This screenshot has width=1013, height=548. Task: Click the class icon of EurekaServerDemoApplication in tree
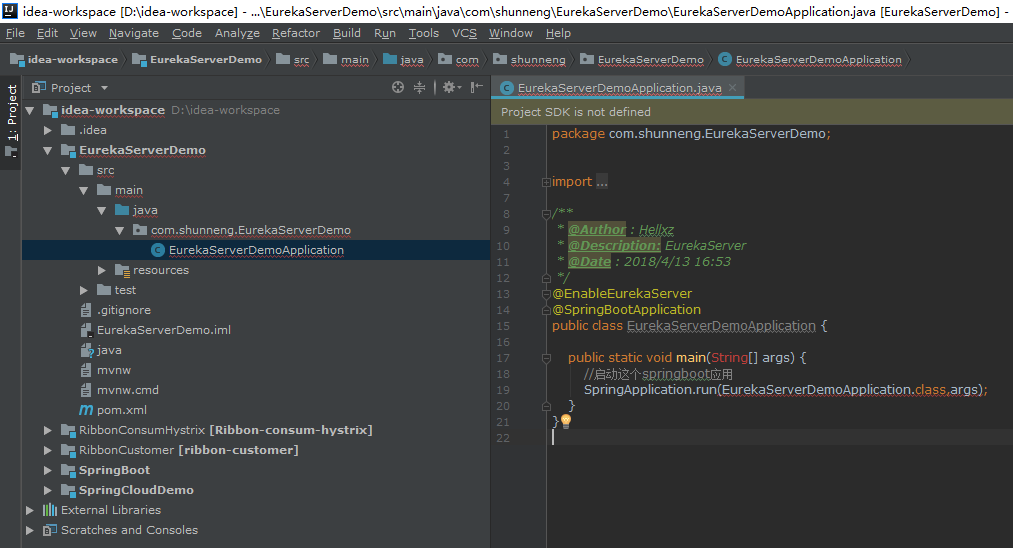(158, 250)
